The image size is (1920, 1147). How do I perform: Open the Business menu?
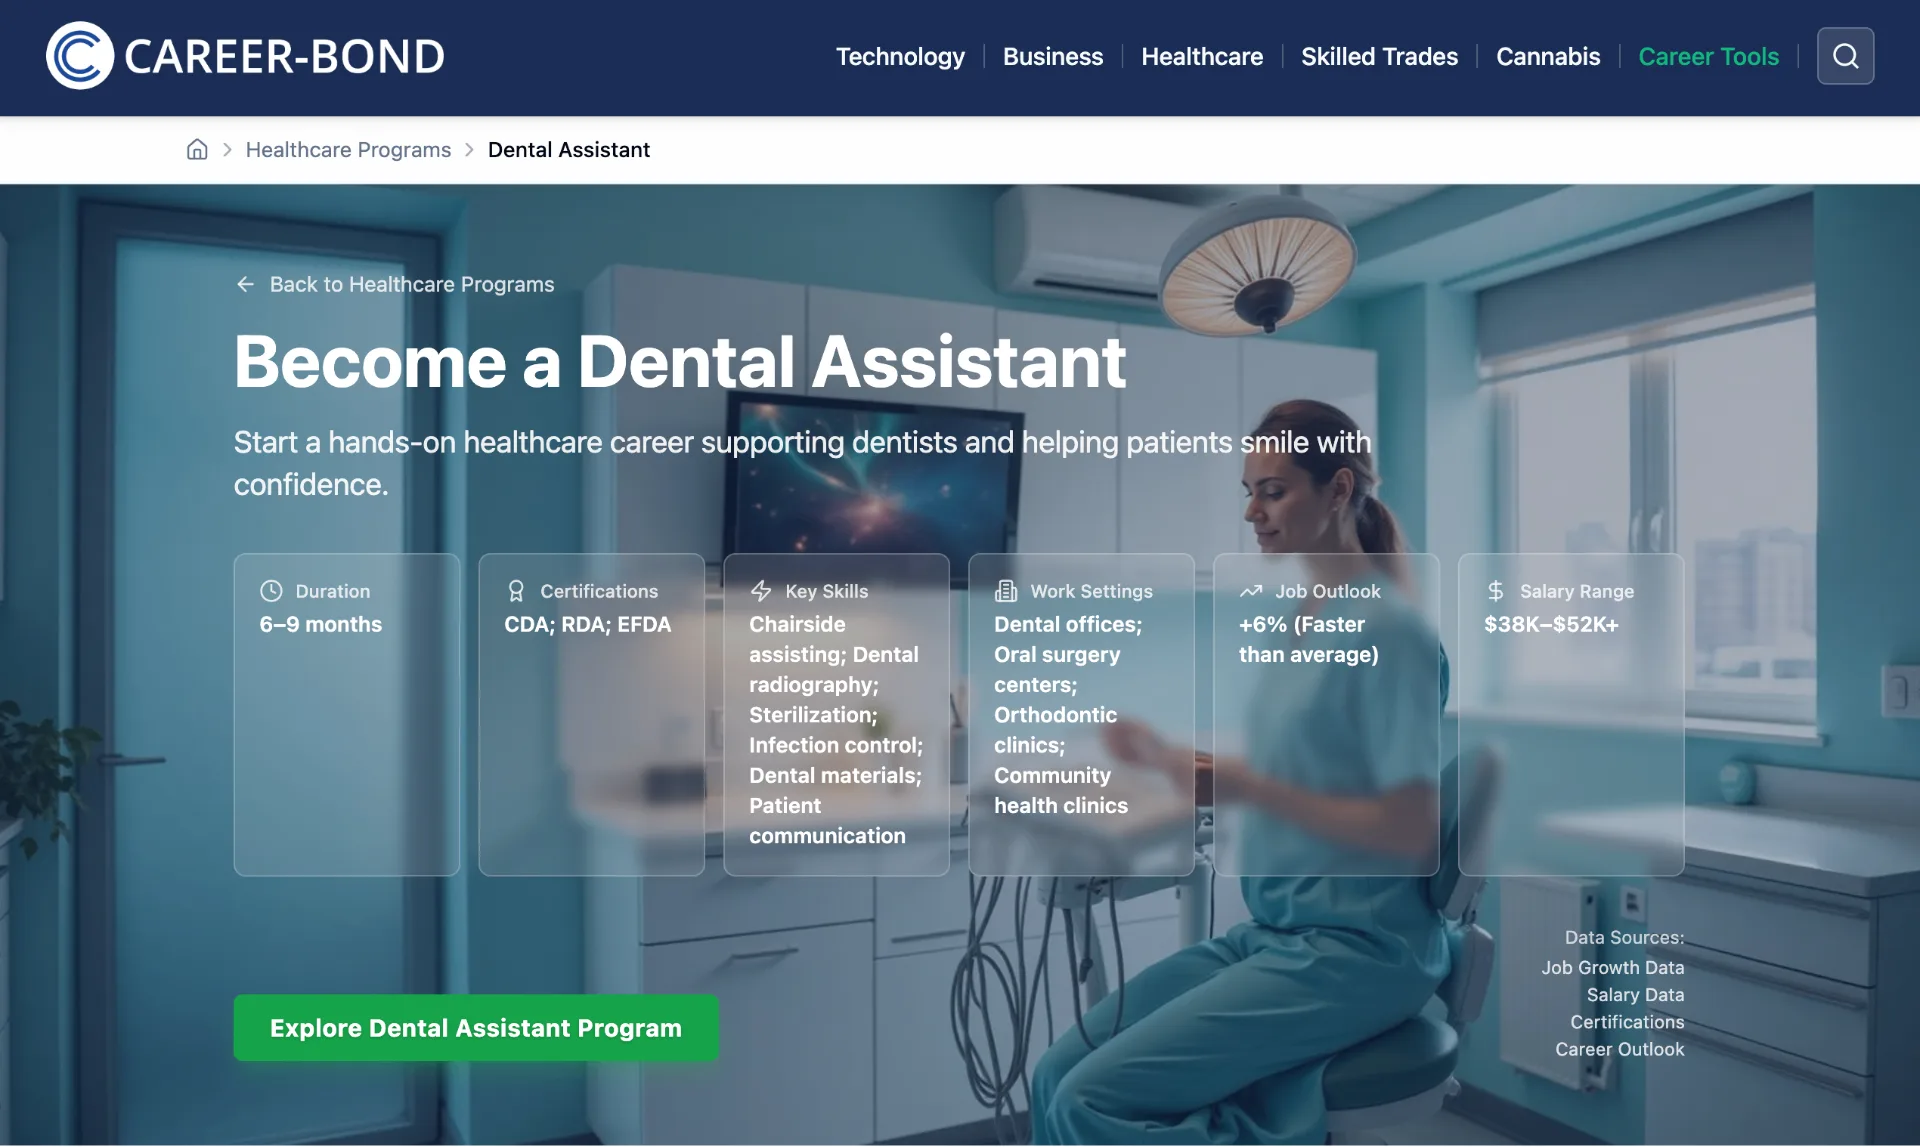click(1053, 56)
